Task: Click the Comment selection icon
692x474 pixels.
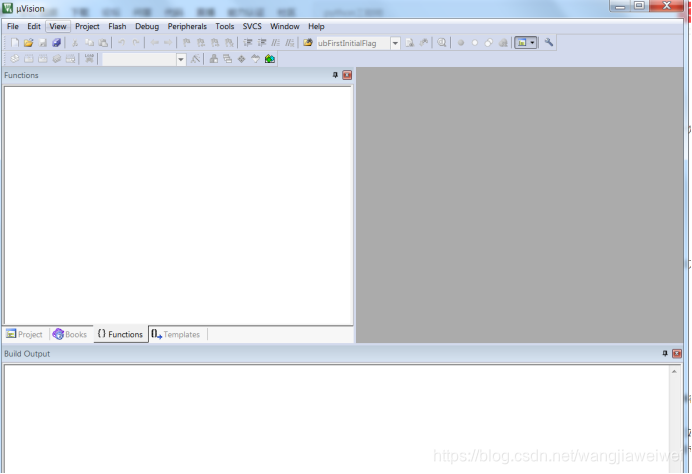Action: [276, 43]
